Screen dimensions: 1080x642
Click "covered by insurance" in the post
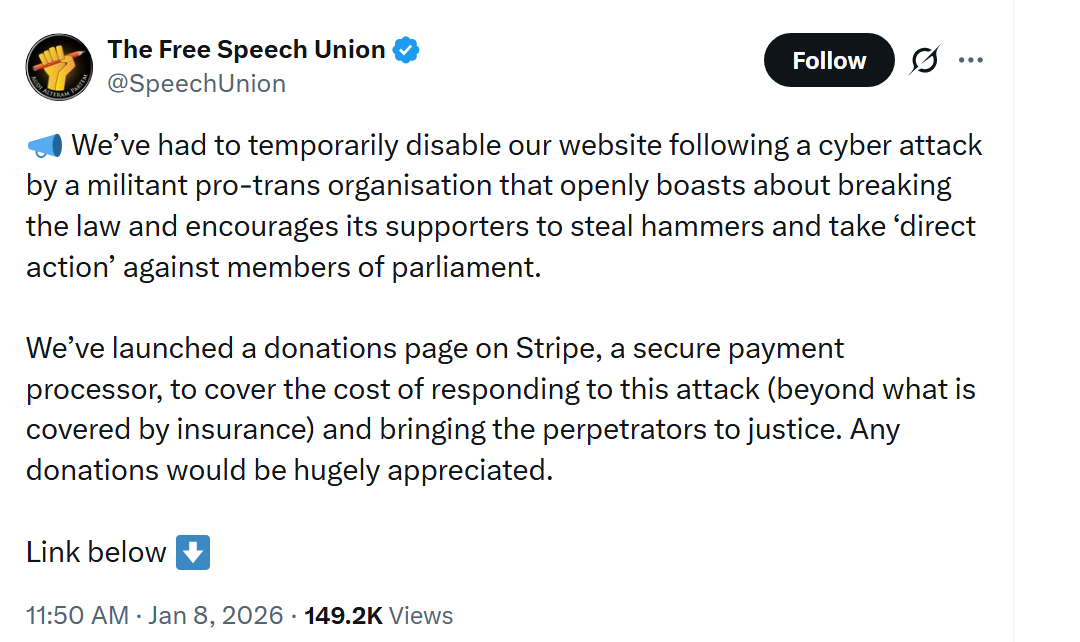163,429
